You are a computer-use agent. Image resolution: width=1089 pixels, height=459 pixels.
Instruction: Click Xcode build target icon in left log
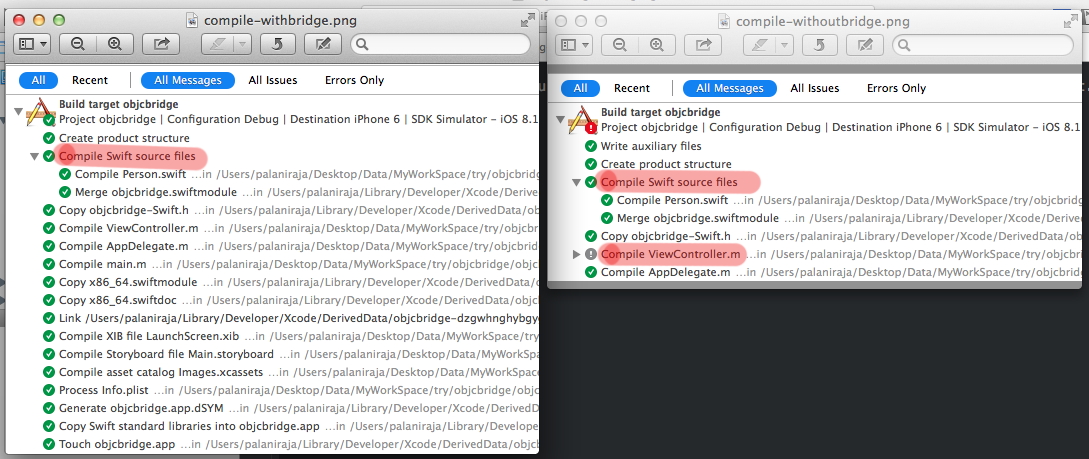pos(39,111)
